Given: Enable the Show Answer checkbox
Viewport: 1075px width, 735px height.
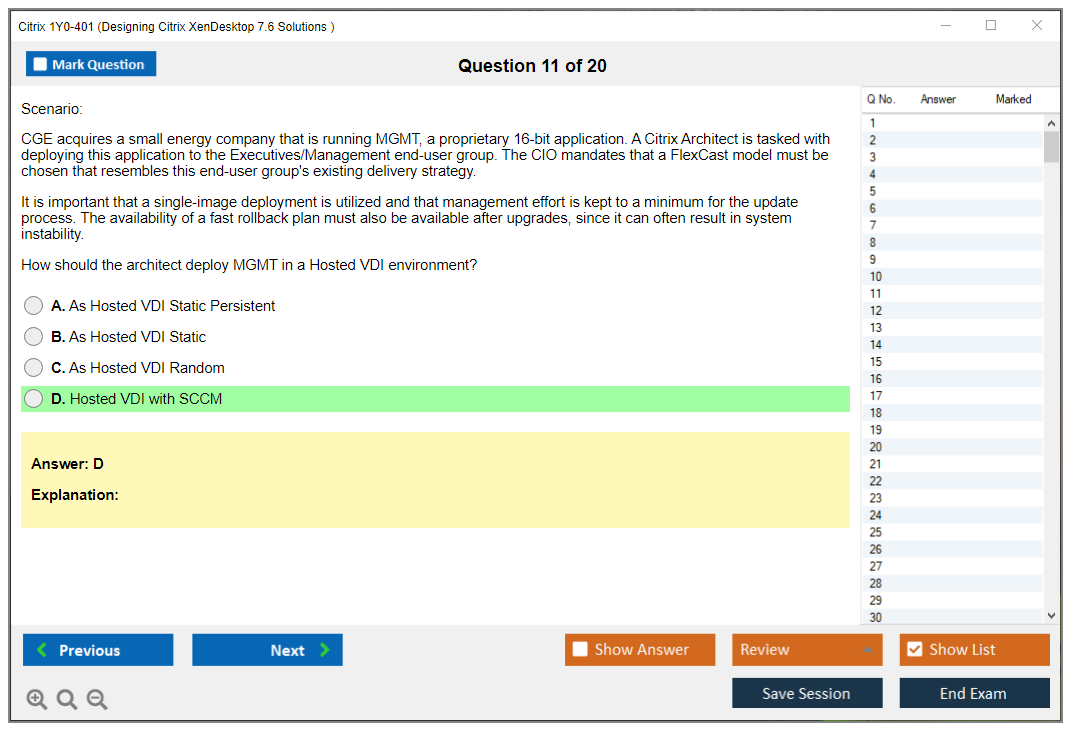Looking at the screenshot, I should tap(580, 650).
